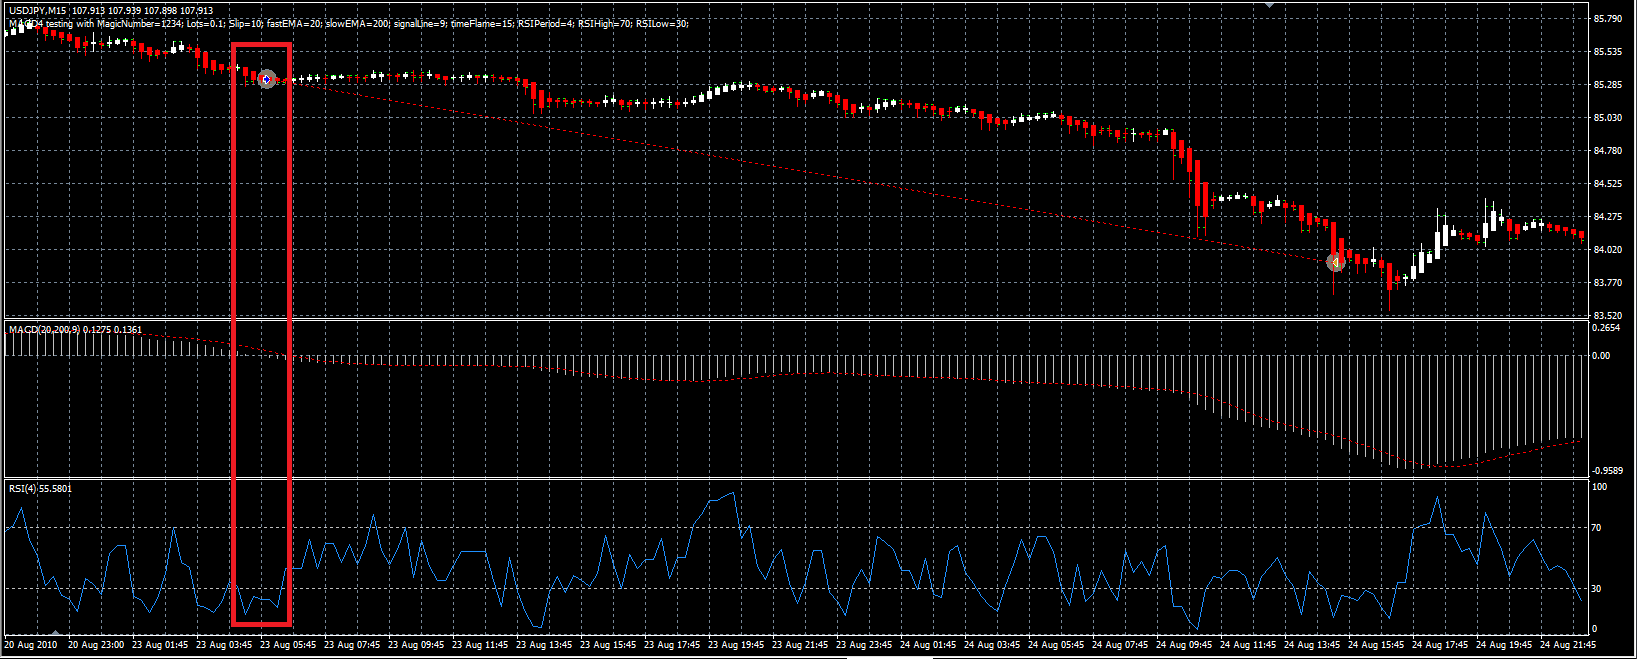Select the RSI(4) 55.5801 indicator label

click(40, 488)
